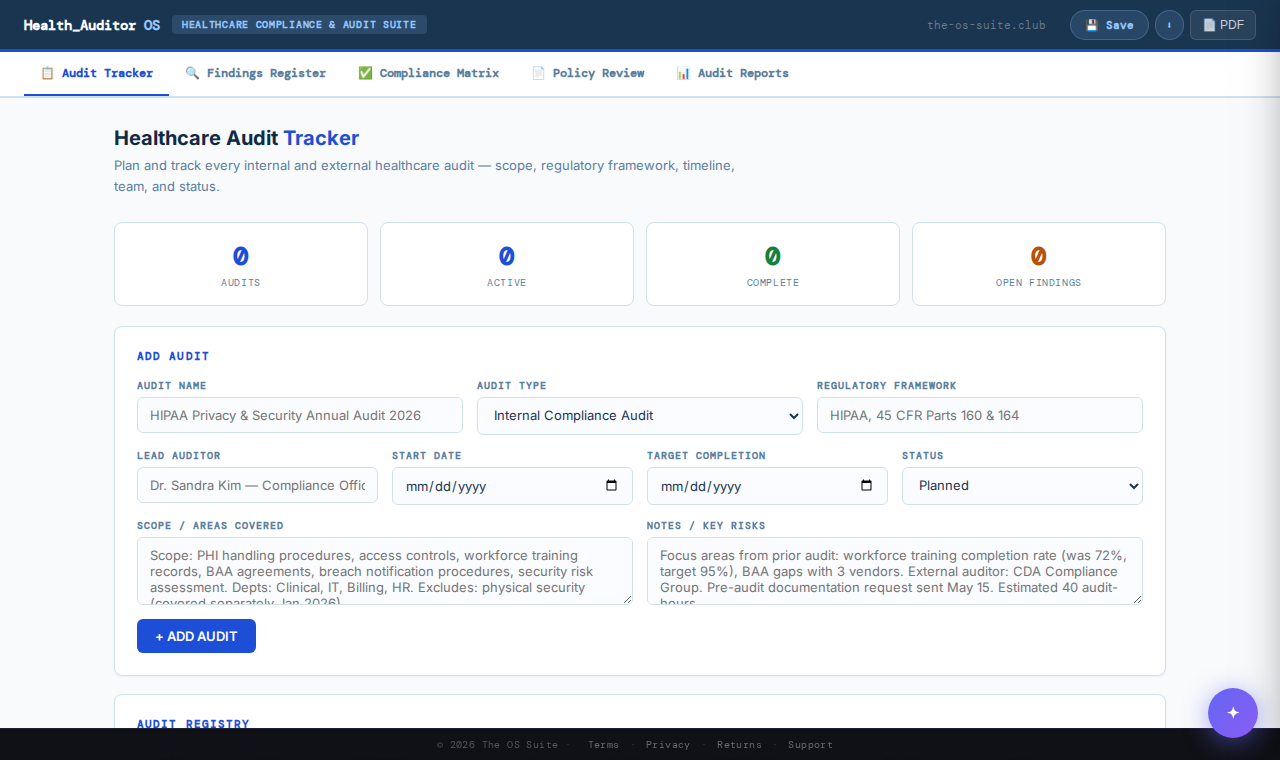Click the © 2026 The OS Suite text
The height and width of the screenshot is (760, 1280).
[x=497, y=745]
